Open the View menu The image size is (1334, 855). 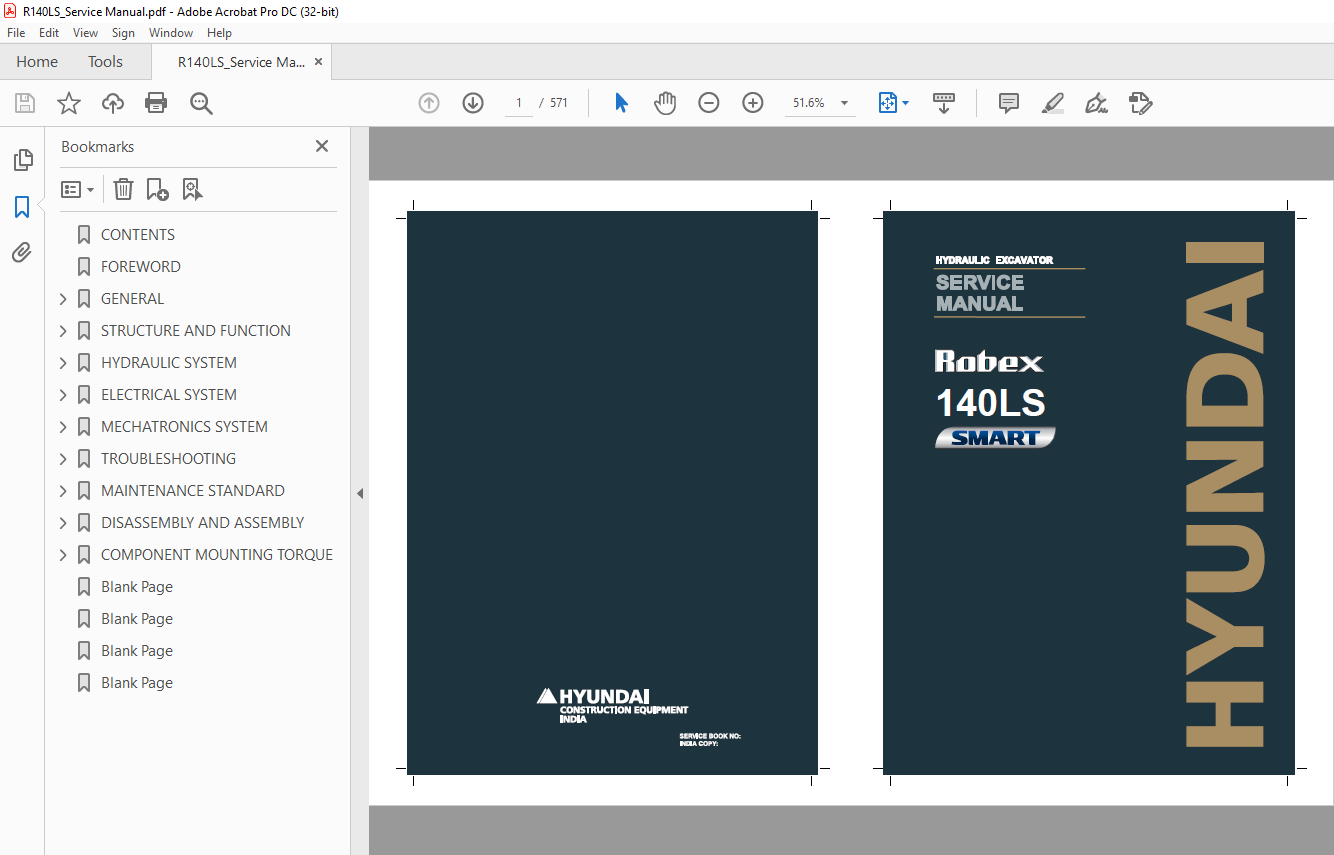(x=86, y=33)
